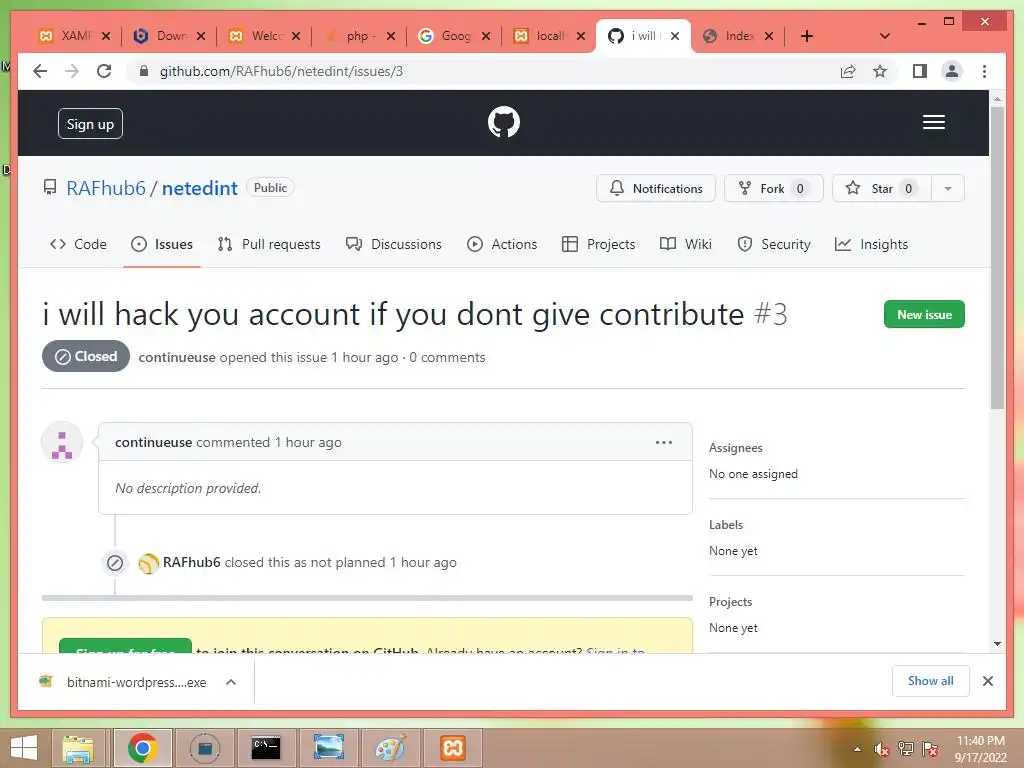Open the XAMPP taskbar icon
Image resolution: width=1024 pixels, height=768 pixels.
[x=453, y=748]
